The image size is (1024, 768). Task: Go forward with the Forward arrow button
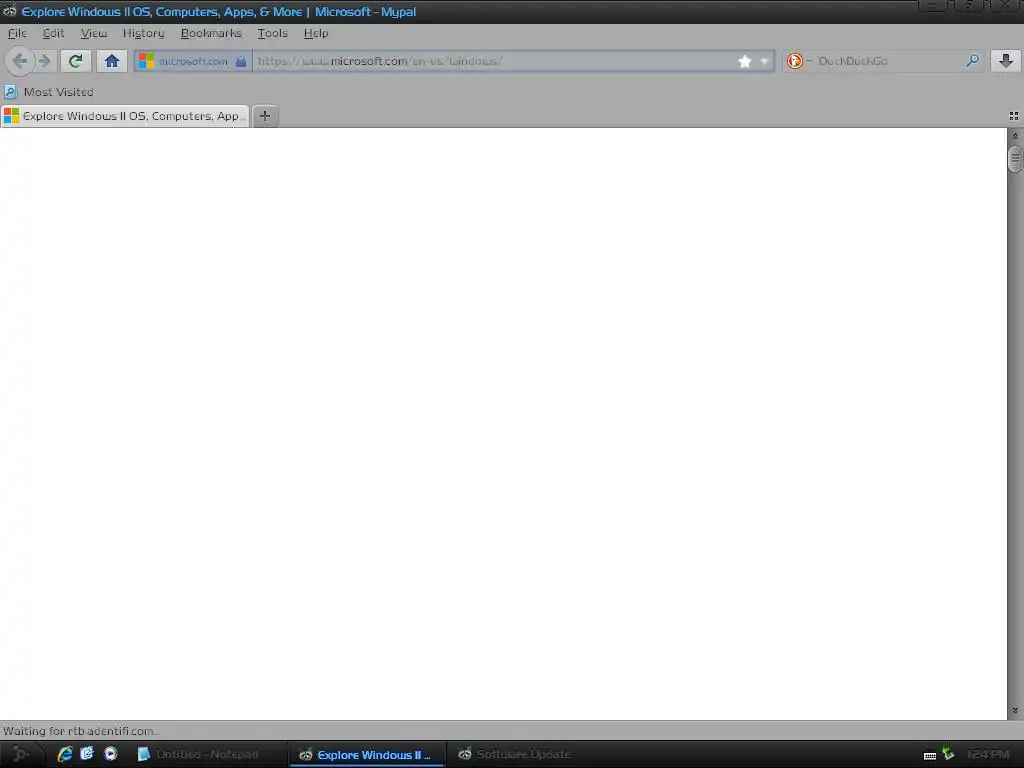[44, 61]
